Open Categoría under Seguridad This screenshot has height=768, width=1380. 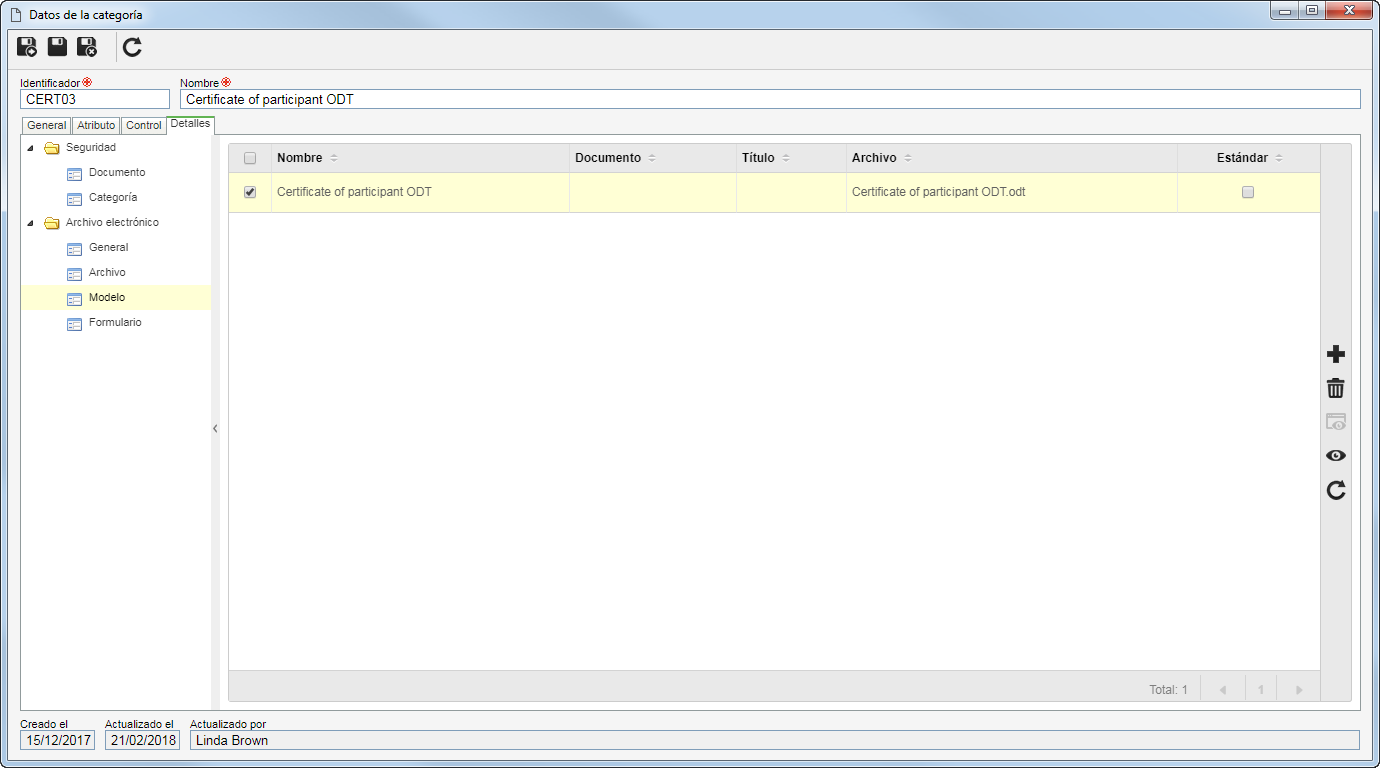click(x=113, y=198)
